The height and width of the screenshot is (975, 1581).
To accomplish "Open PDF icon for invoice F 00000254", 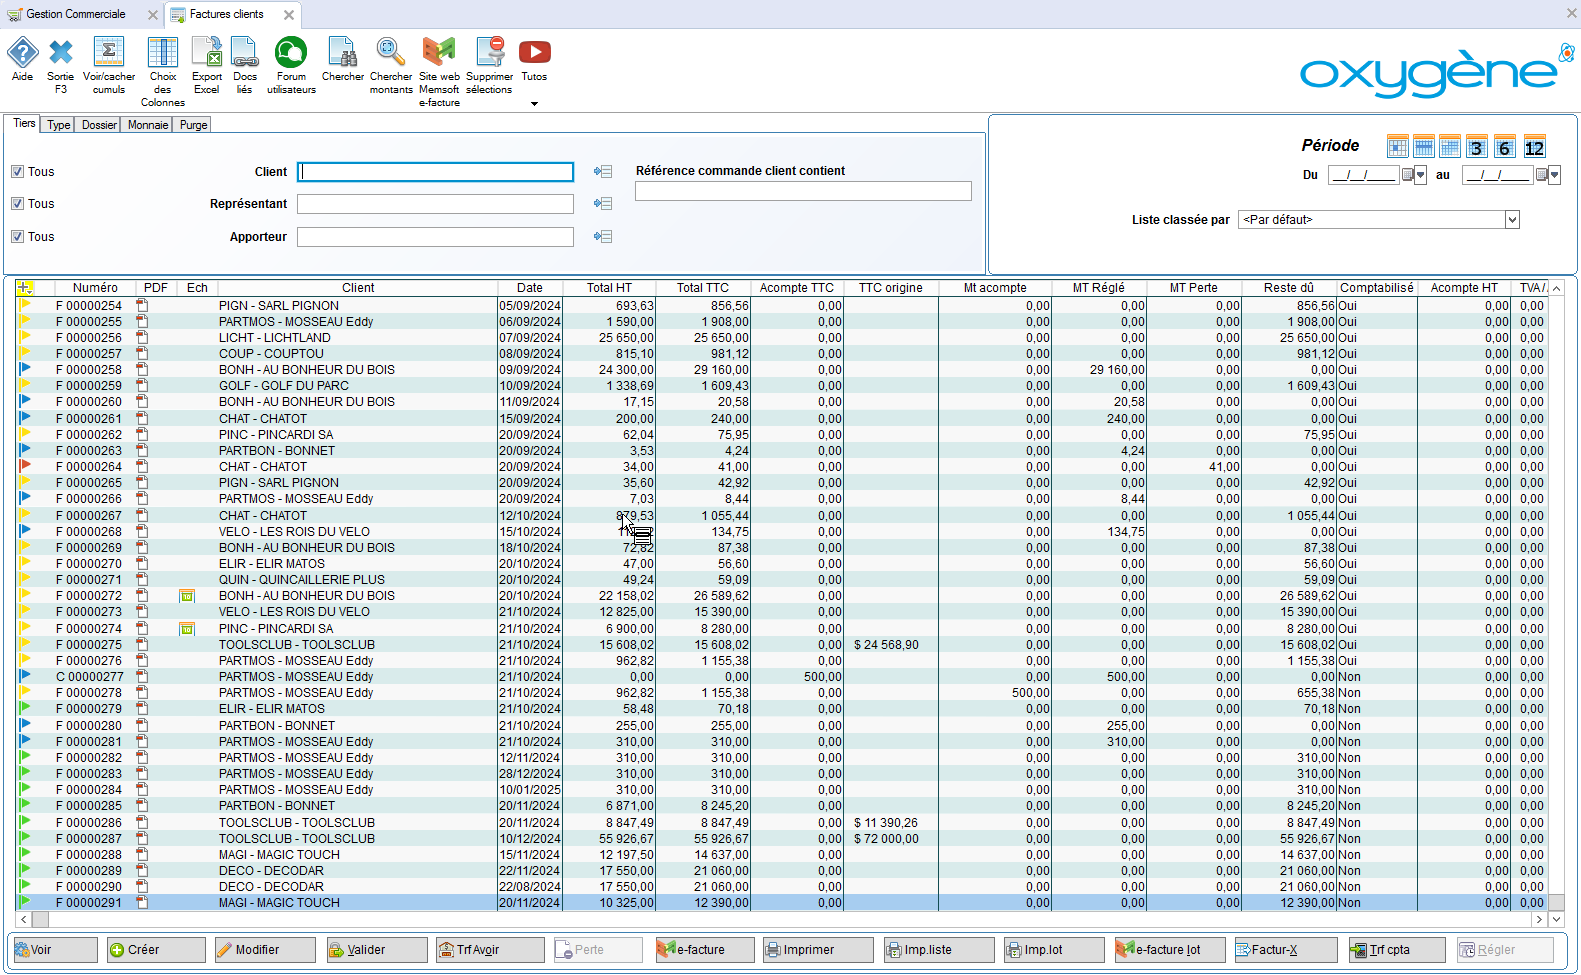I will [x=142, y=306].
